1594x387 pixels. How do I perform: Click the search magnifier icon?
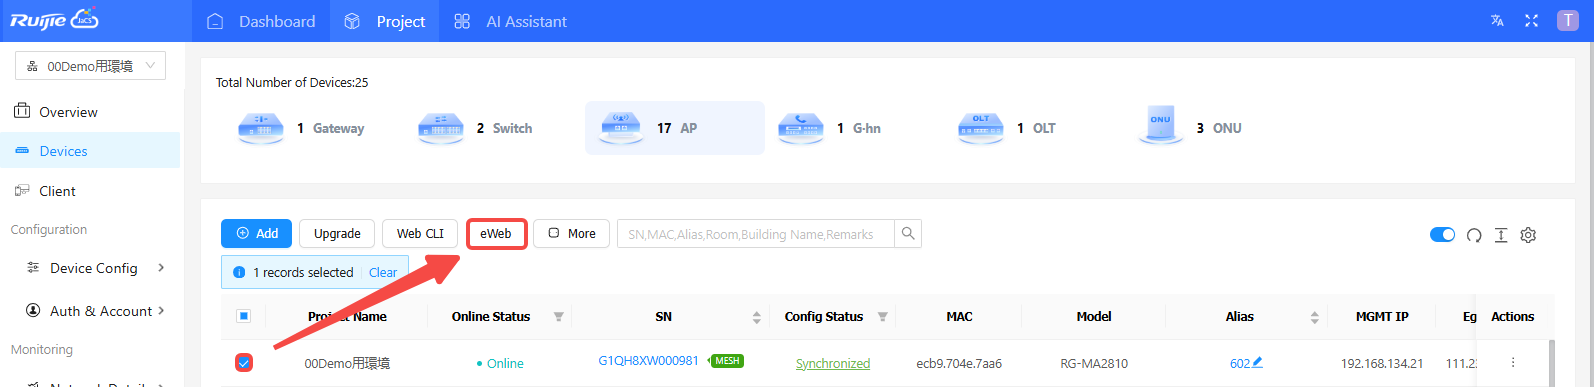point(908,233)
